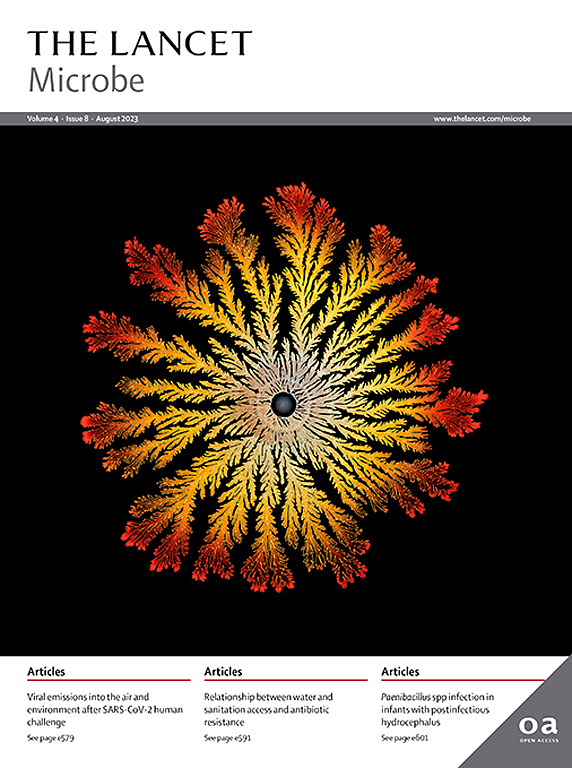Click the Open Access 'oa' logo
Screen dimensions: 572x768
point(538,730)
